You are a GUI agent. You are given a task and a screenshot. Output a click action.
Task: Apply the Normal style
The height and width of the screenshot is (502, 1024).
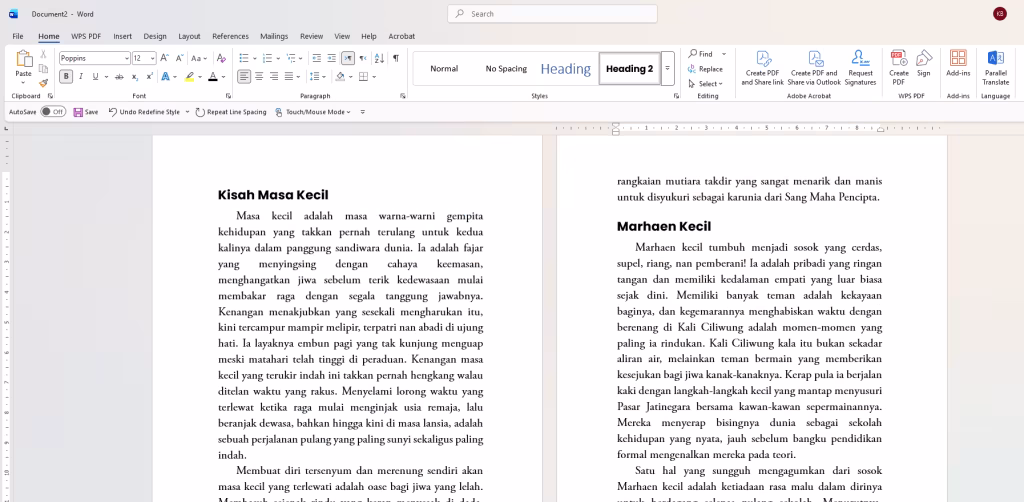click(444, 69)
